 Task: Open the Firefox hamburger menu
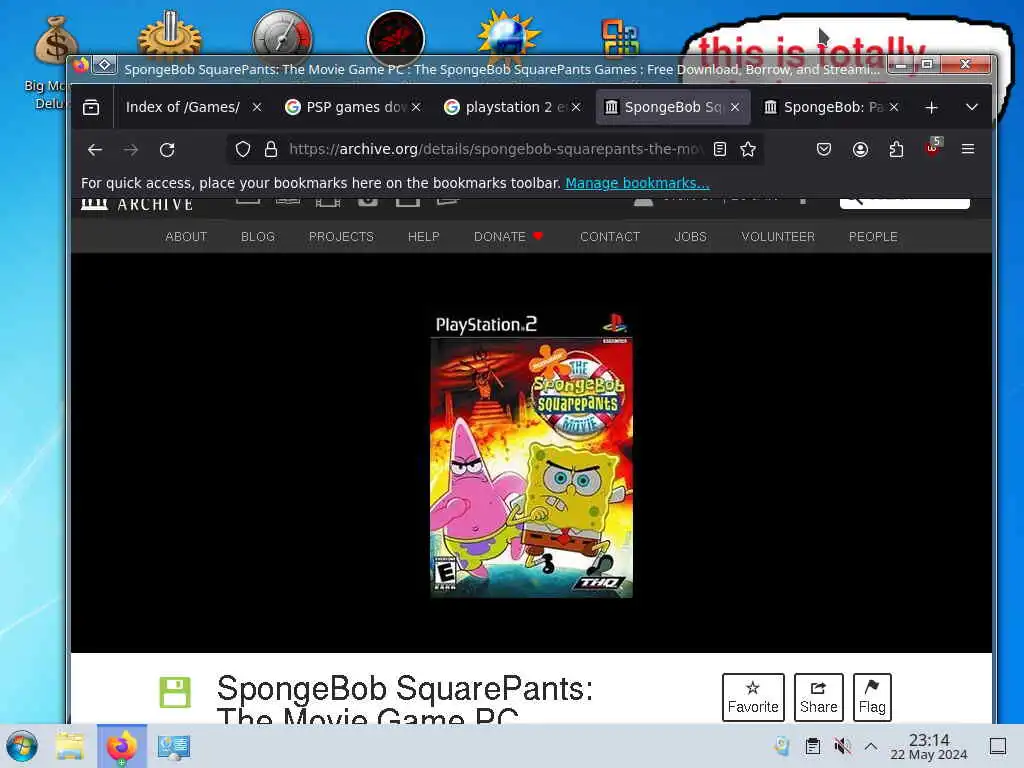coord(968,150)
